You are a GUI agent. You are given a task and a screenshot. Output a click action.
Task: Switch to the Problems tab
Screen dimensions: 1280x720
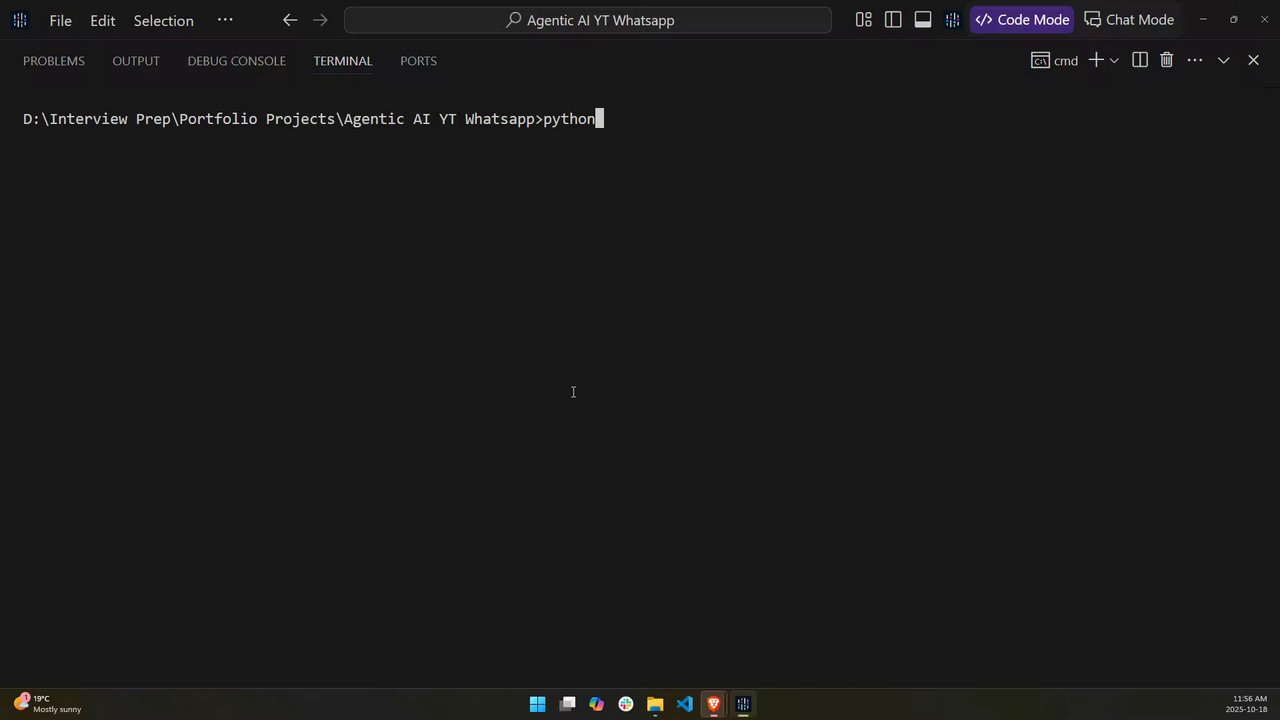tap(54, 61)
